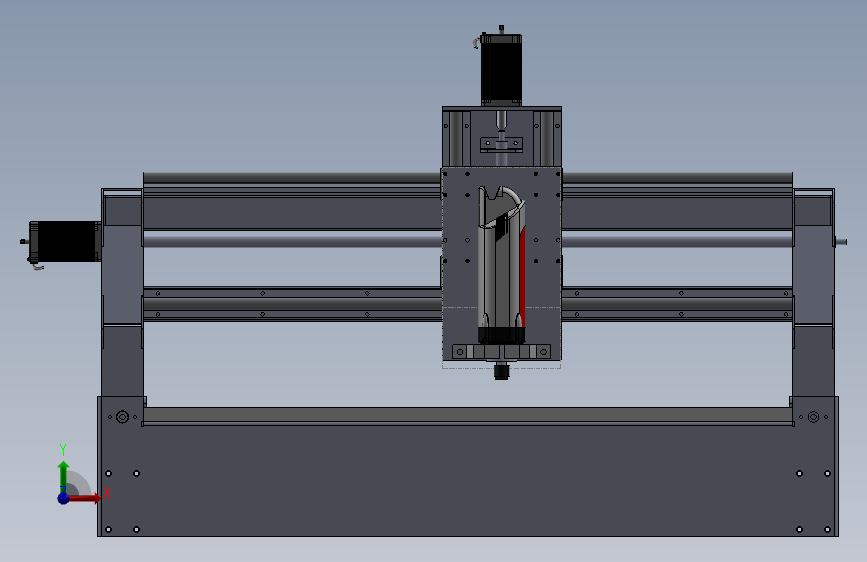Viewport: 867px width, 562px height.
Task: Click the red X axis arrow of the triad
Action: (85, 498)
